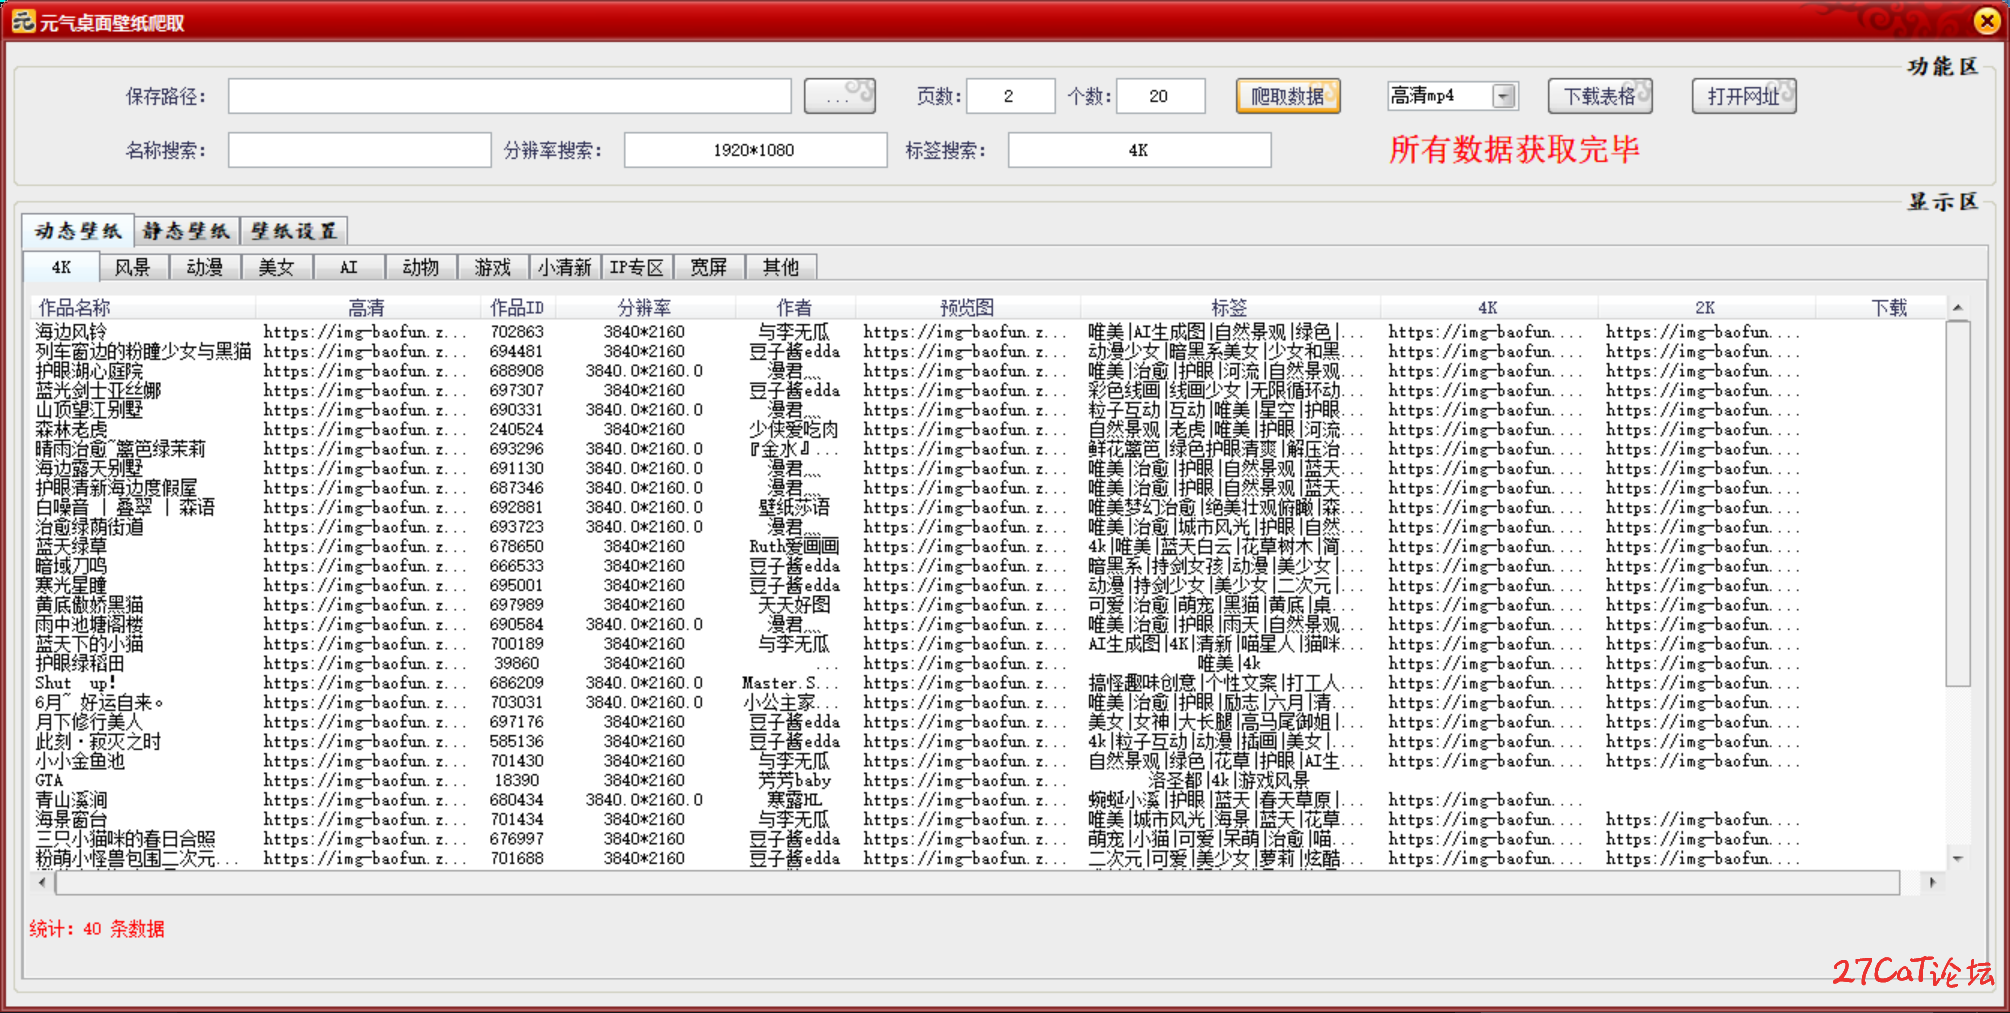The width and height of the screenshot is (2010, 1013).
Task: Select the row 月下修行美人
Action: [990, 722]
